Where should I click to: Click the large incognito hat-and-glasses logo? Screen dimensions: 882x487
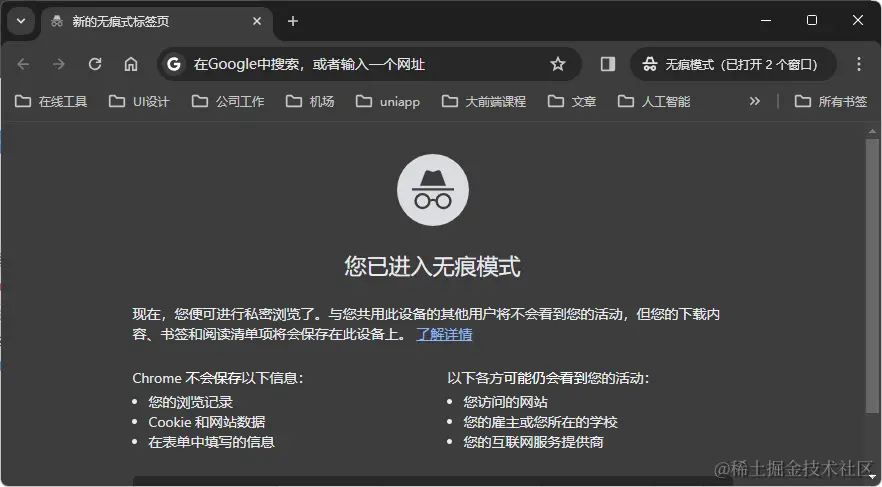point(433,190)
